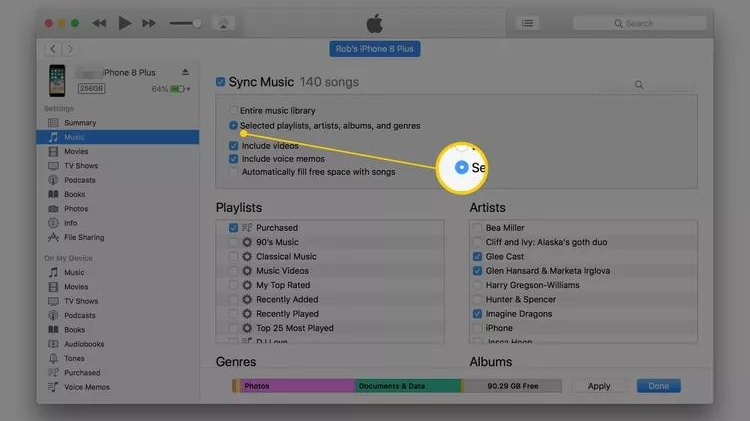Check the Bea Miller artist
This screenshot has width=750, height=421.
point(477,228)
